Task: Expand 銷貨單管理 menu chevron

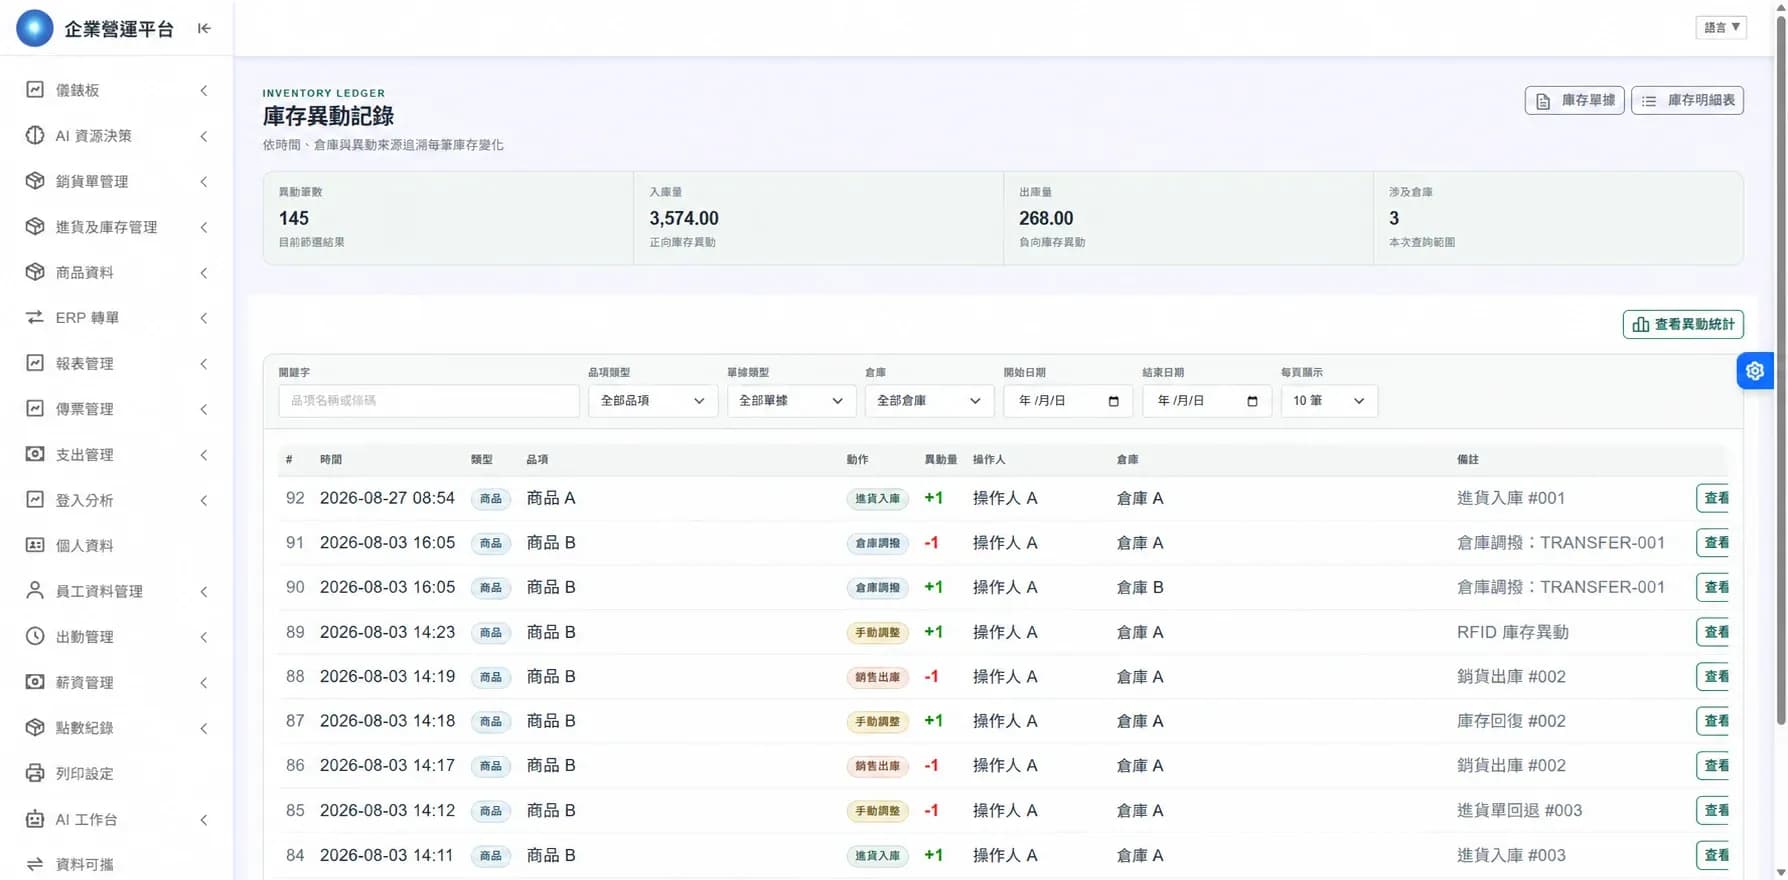Action: tap(204, 181)
